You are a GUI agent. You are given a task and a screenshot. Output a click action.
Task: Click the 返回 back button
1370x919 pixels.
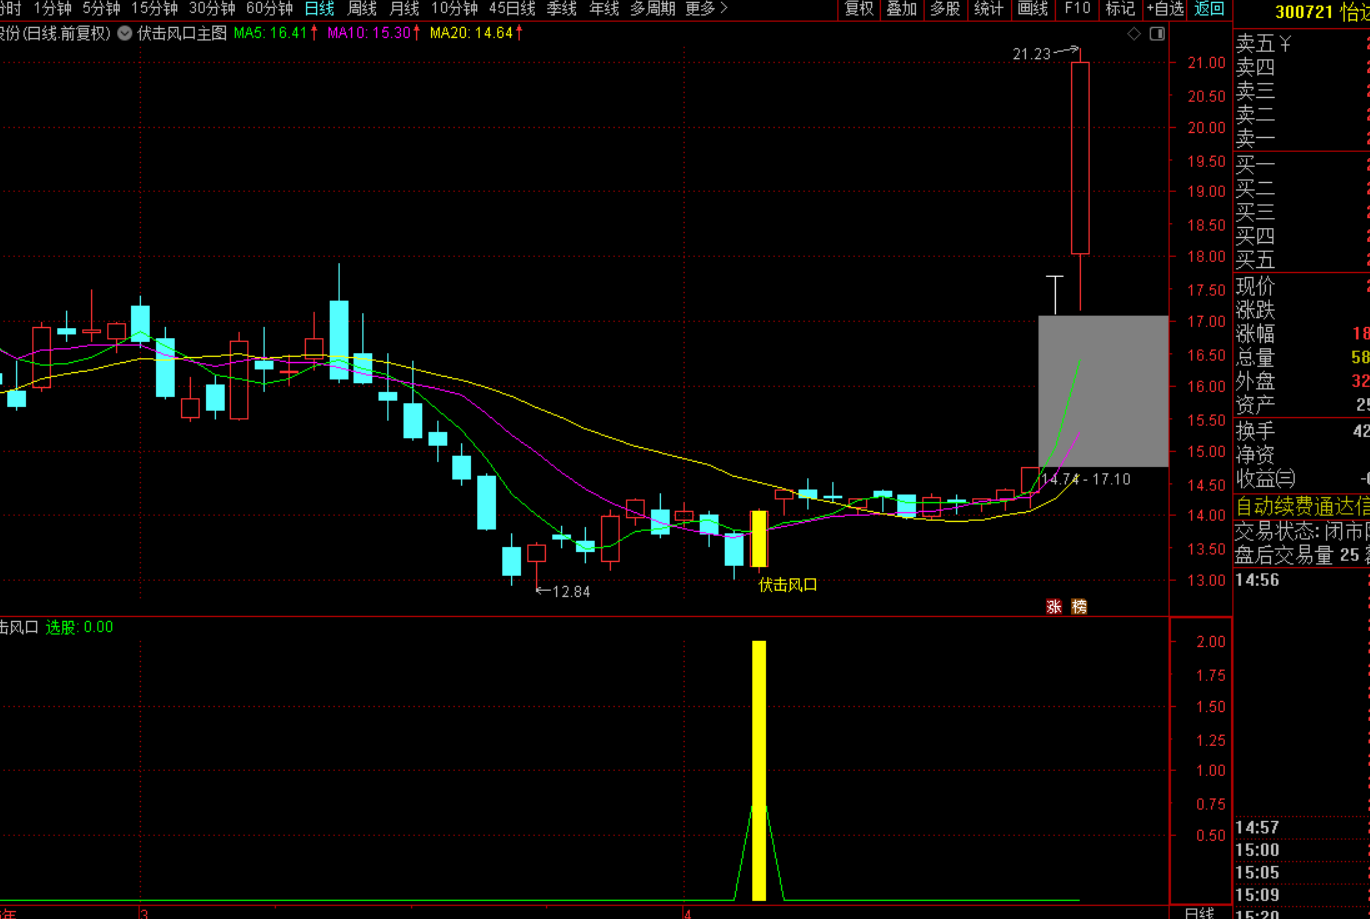[x=1209, y=9]
